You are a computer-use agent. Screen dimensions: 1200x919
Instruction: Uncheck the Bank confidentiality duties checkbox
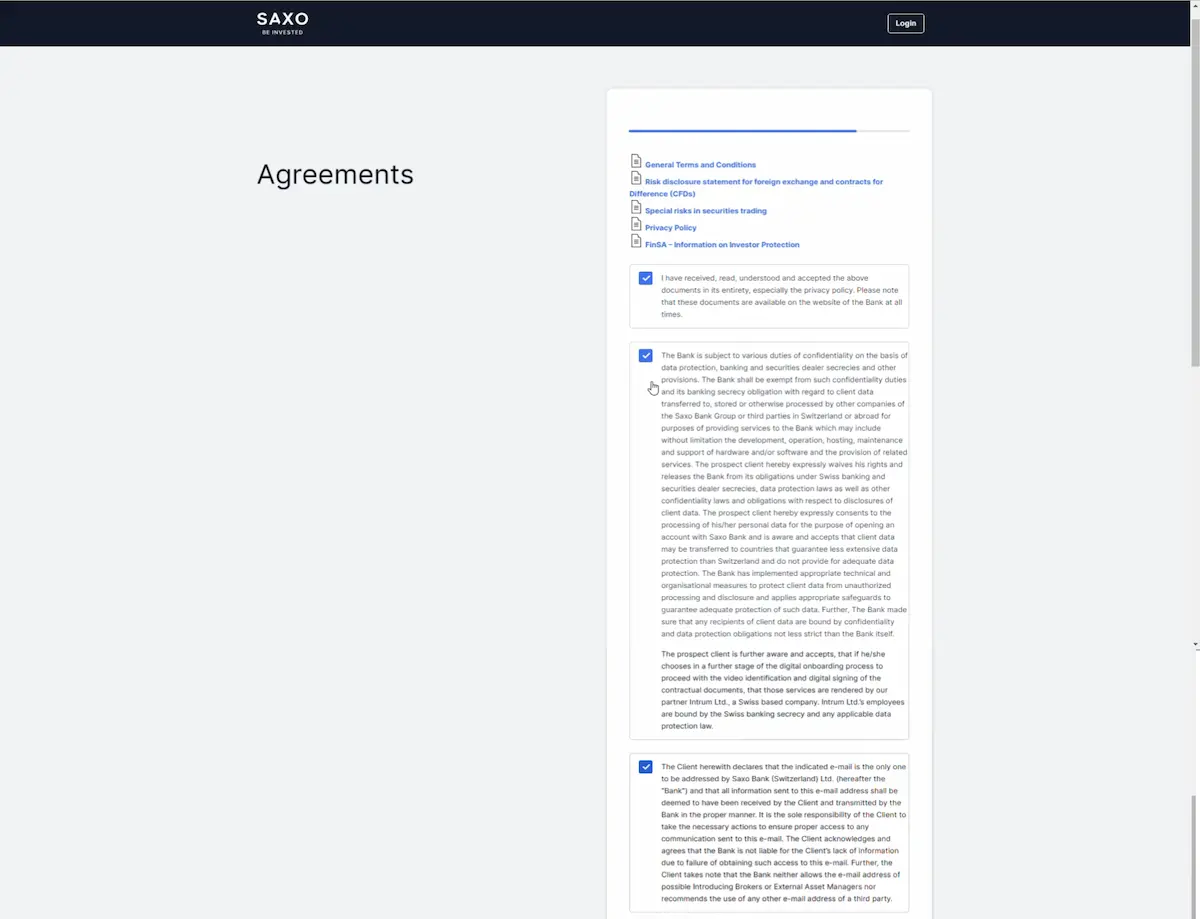click(646, 356)
